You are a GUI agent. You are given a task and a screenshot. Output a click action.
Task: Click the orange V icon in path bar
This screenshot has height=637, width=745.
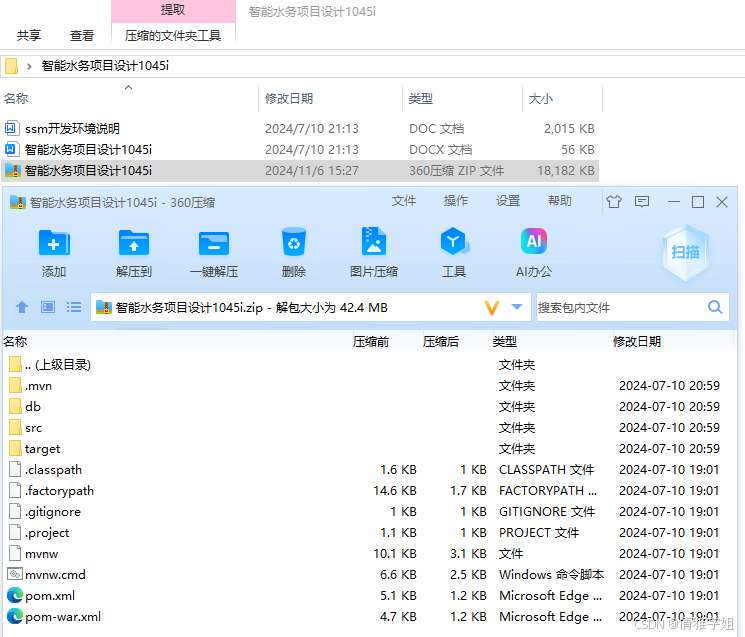(492, 308)
